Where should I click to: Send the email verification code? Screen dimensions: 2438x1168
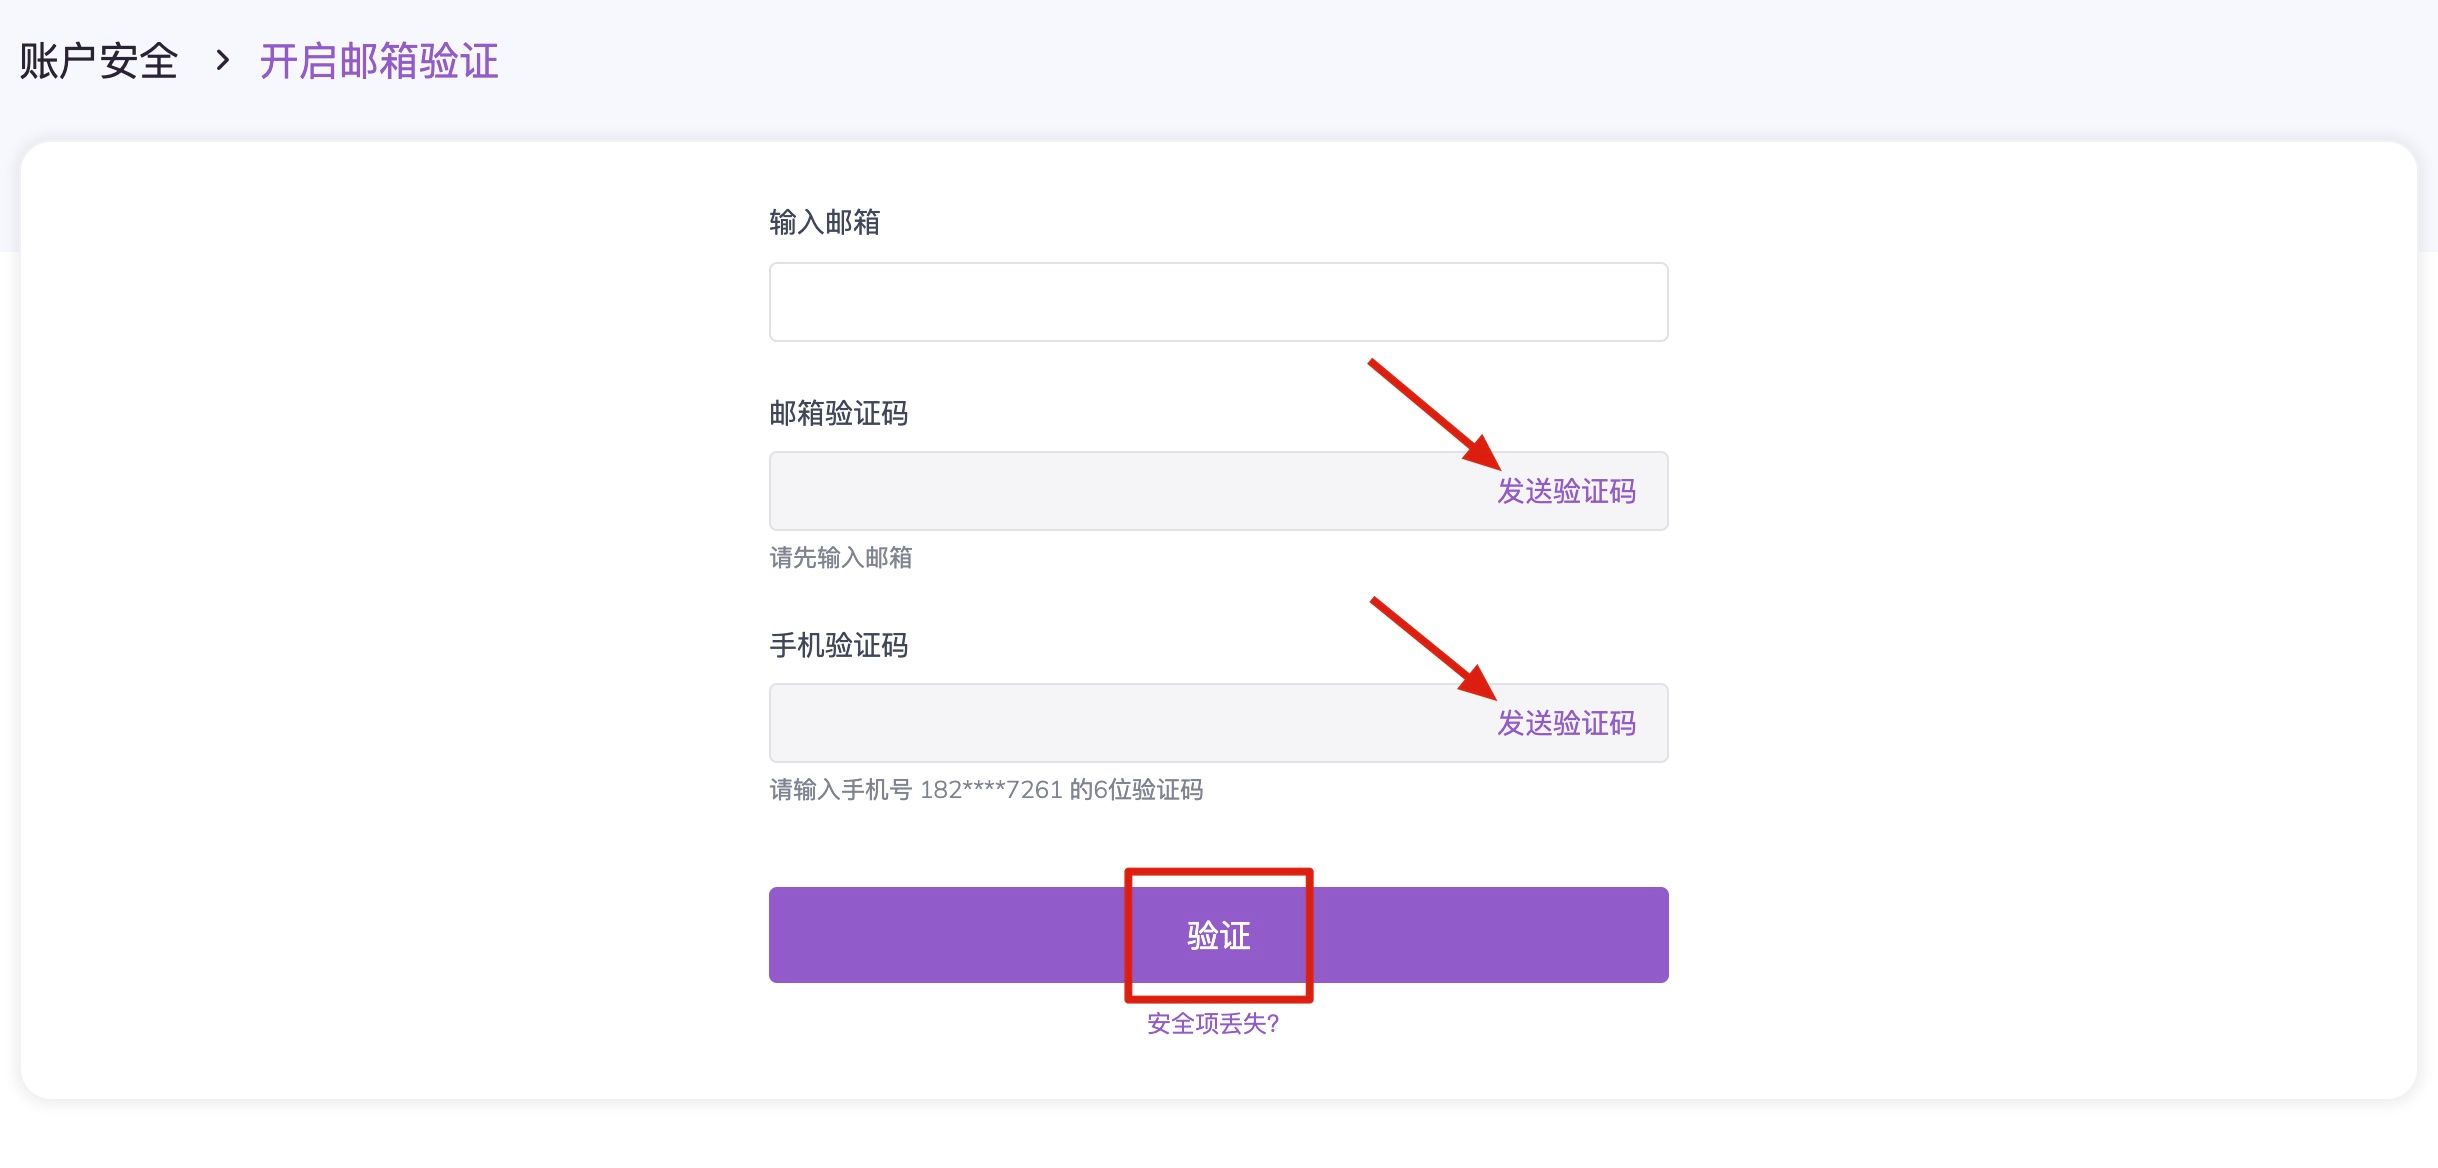(1565, 491)
